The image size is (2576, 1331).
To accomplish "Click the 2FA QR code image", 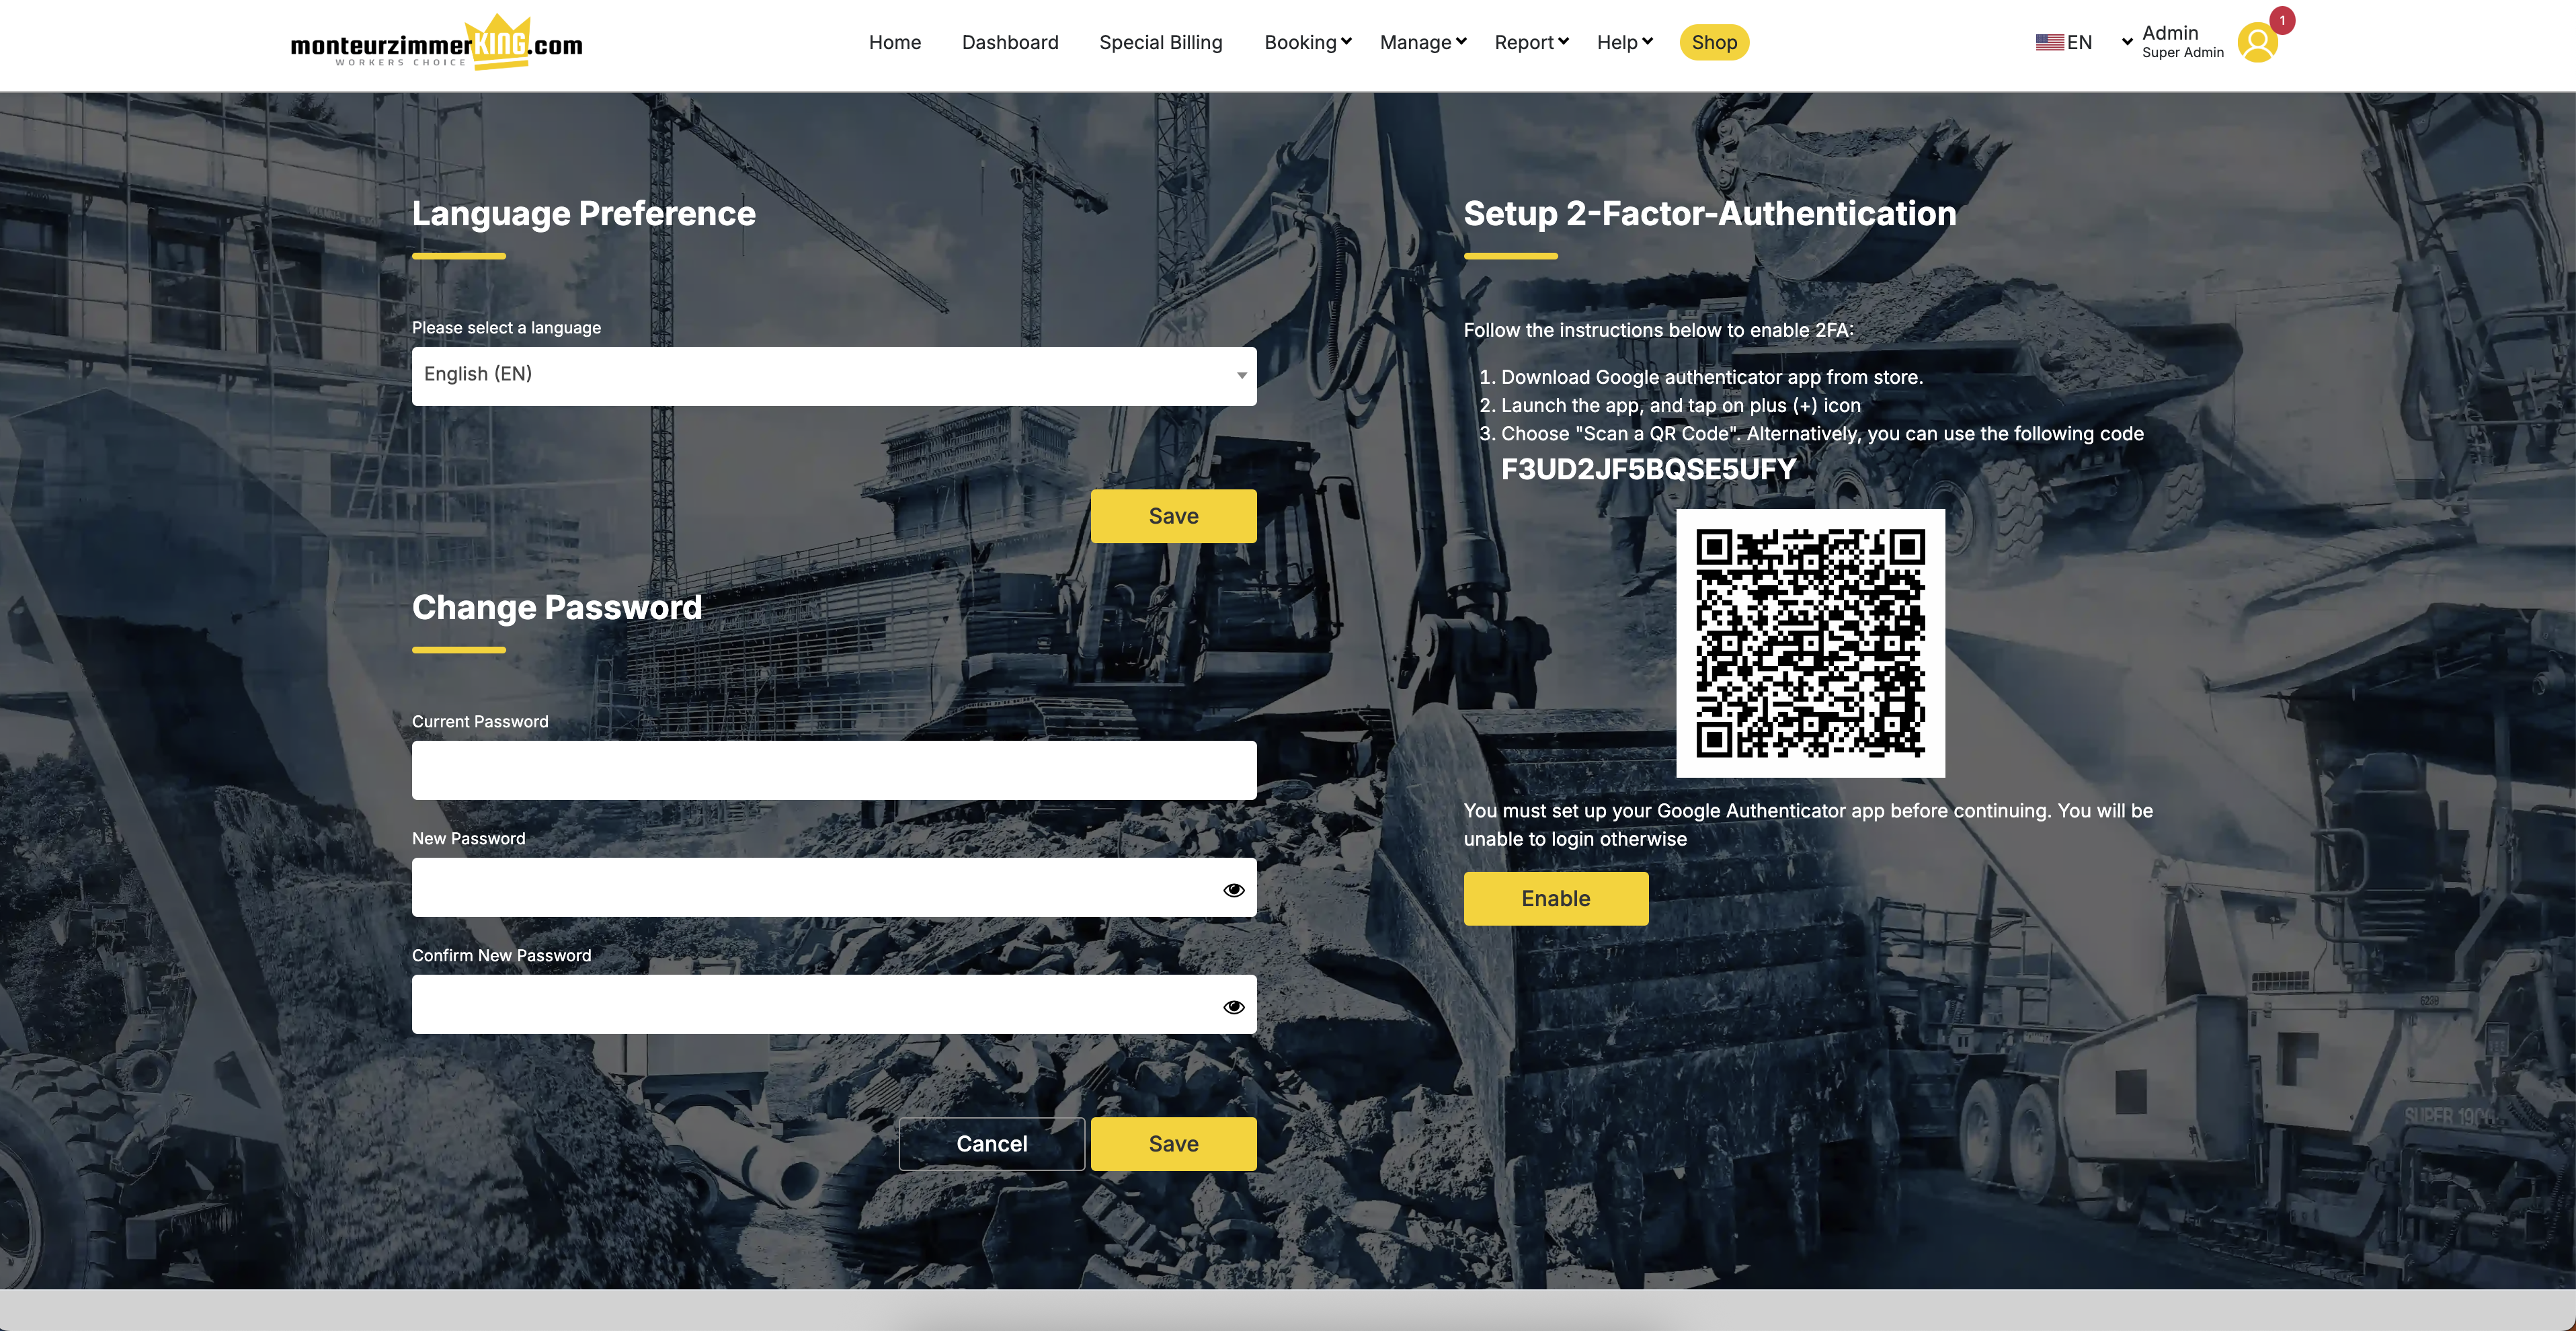I will click(x=1810, y=643).
